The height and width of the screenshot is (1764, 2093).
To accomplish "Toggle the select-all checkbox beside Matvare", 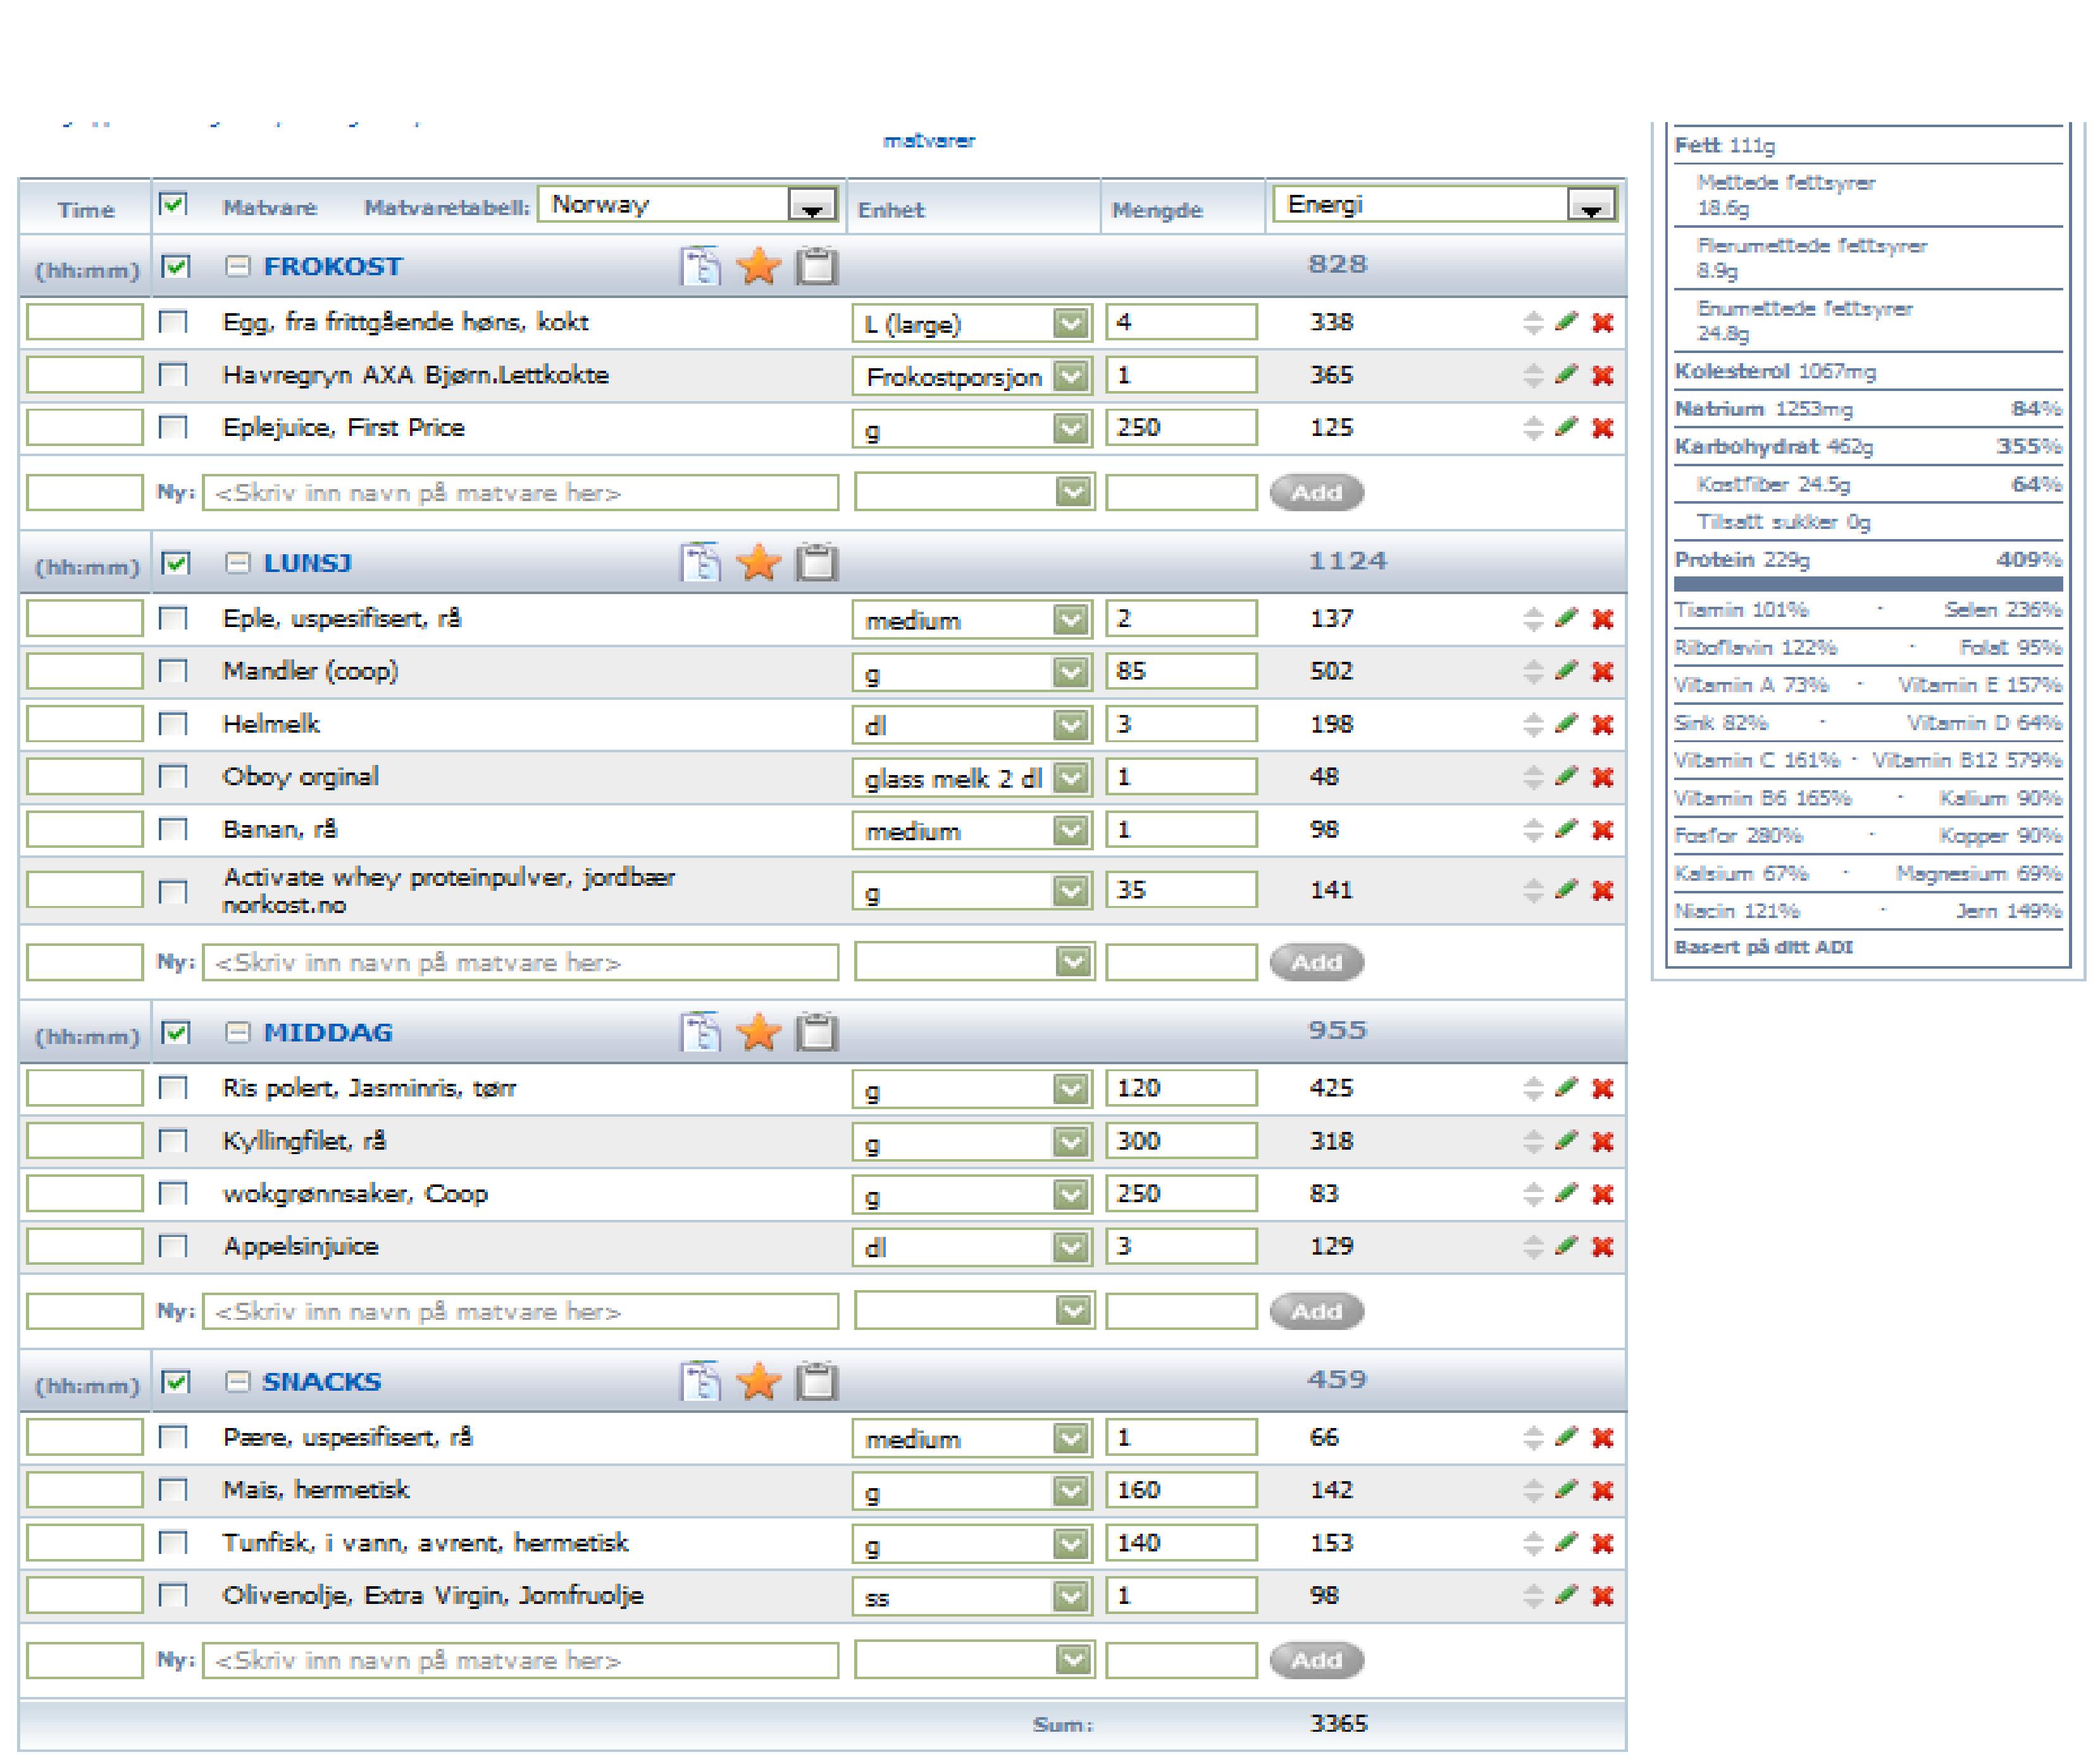I will 173,205.
